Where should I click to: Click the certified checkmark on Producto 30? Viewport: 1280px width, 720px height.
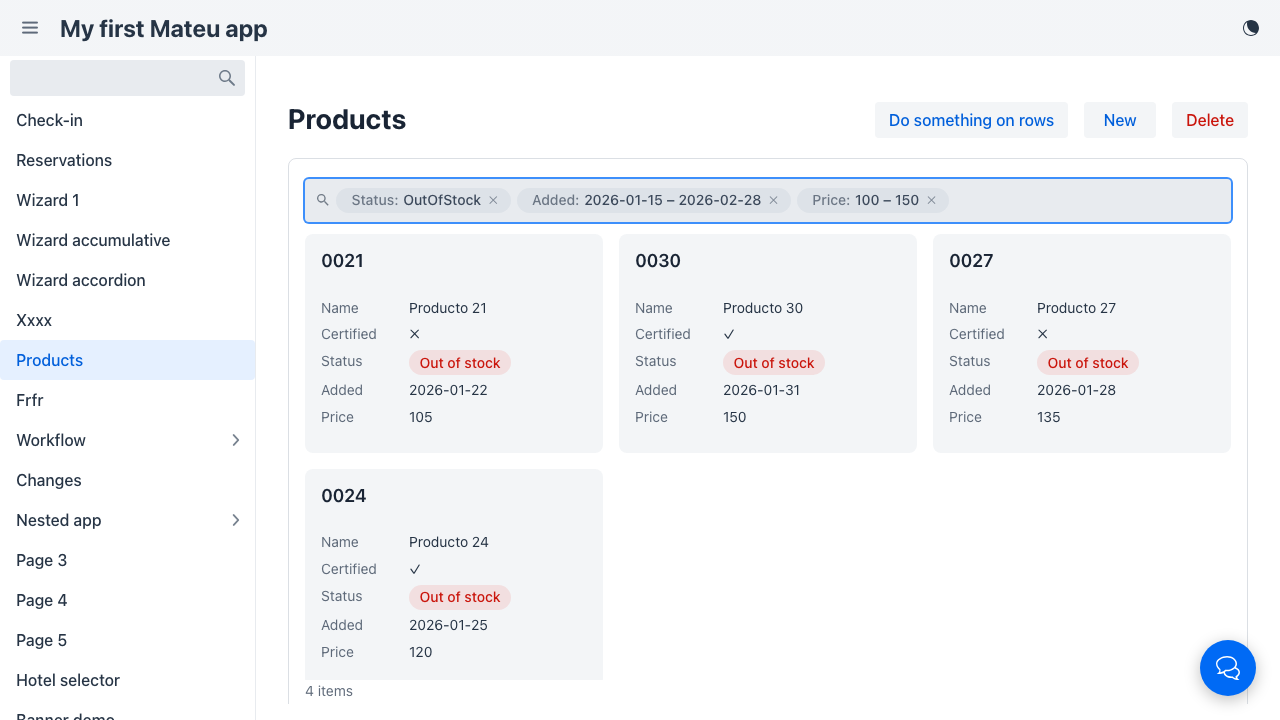click(729, 334)
